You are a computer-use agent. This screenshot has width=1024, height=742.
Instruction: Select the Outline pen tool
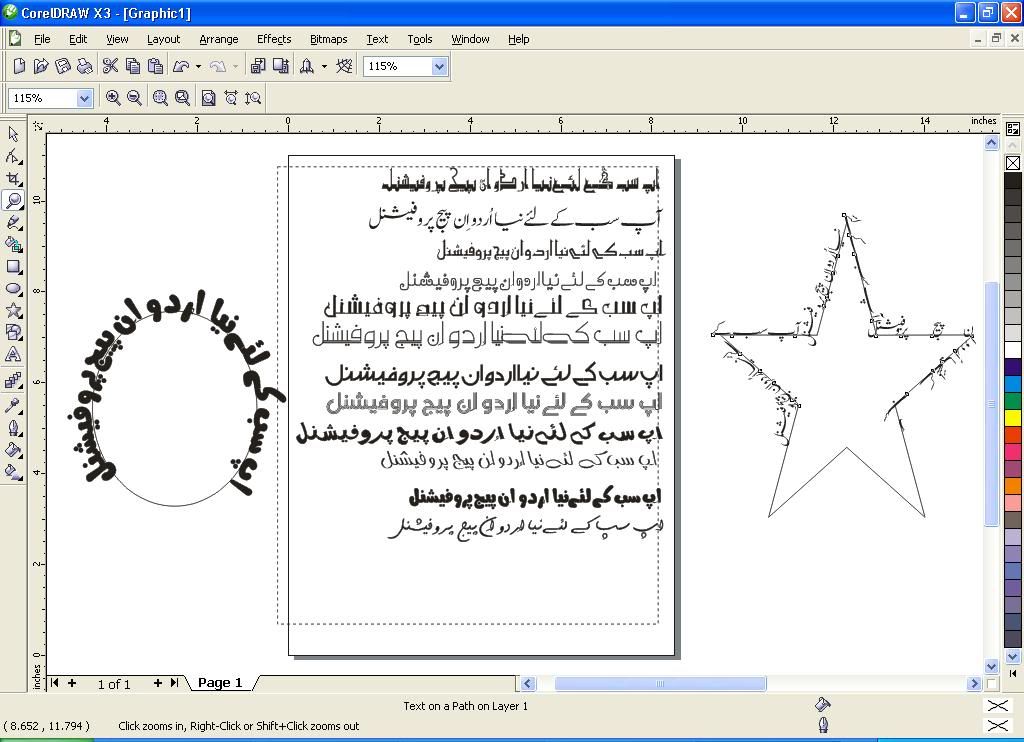[13, 428]
